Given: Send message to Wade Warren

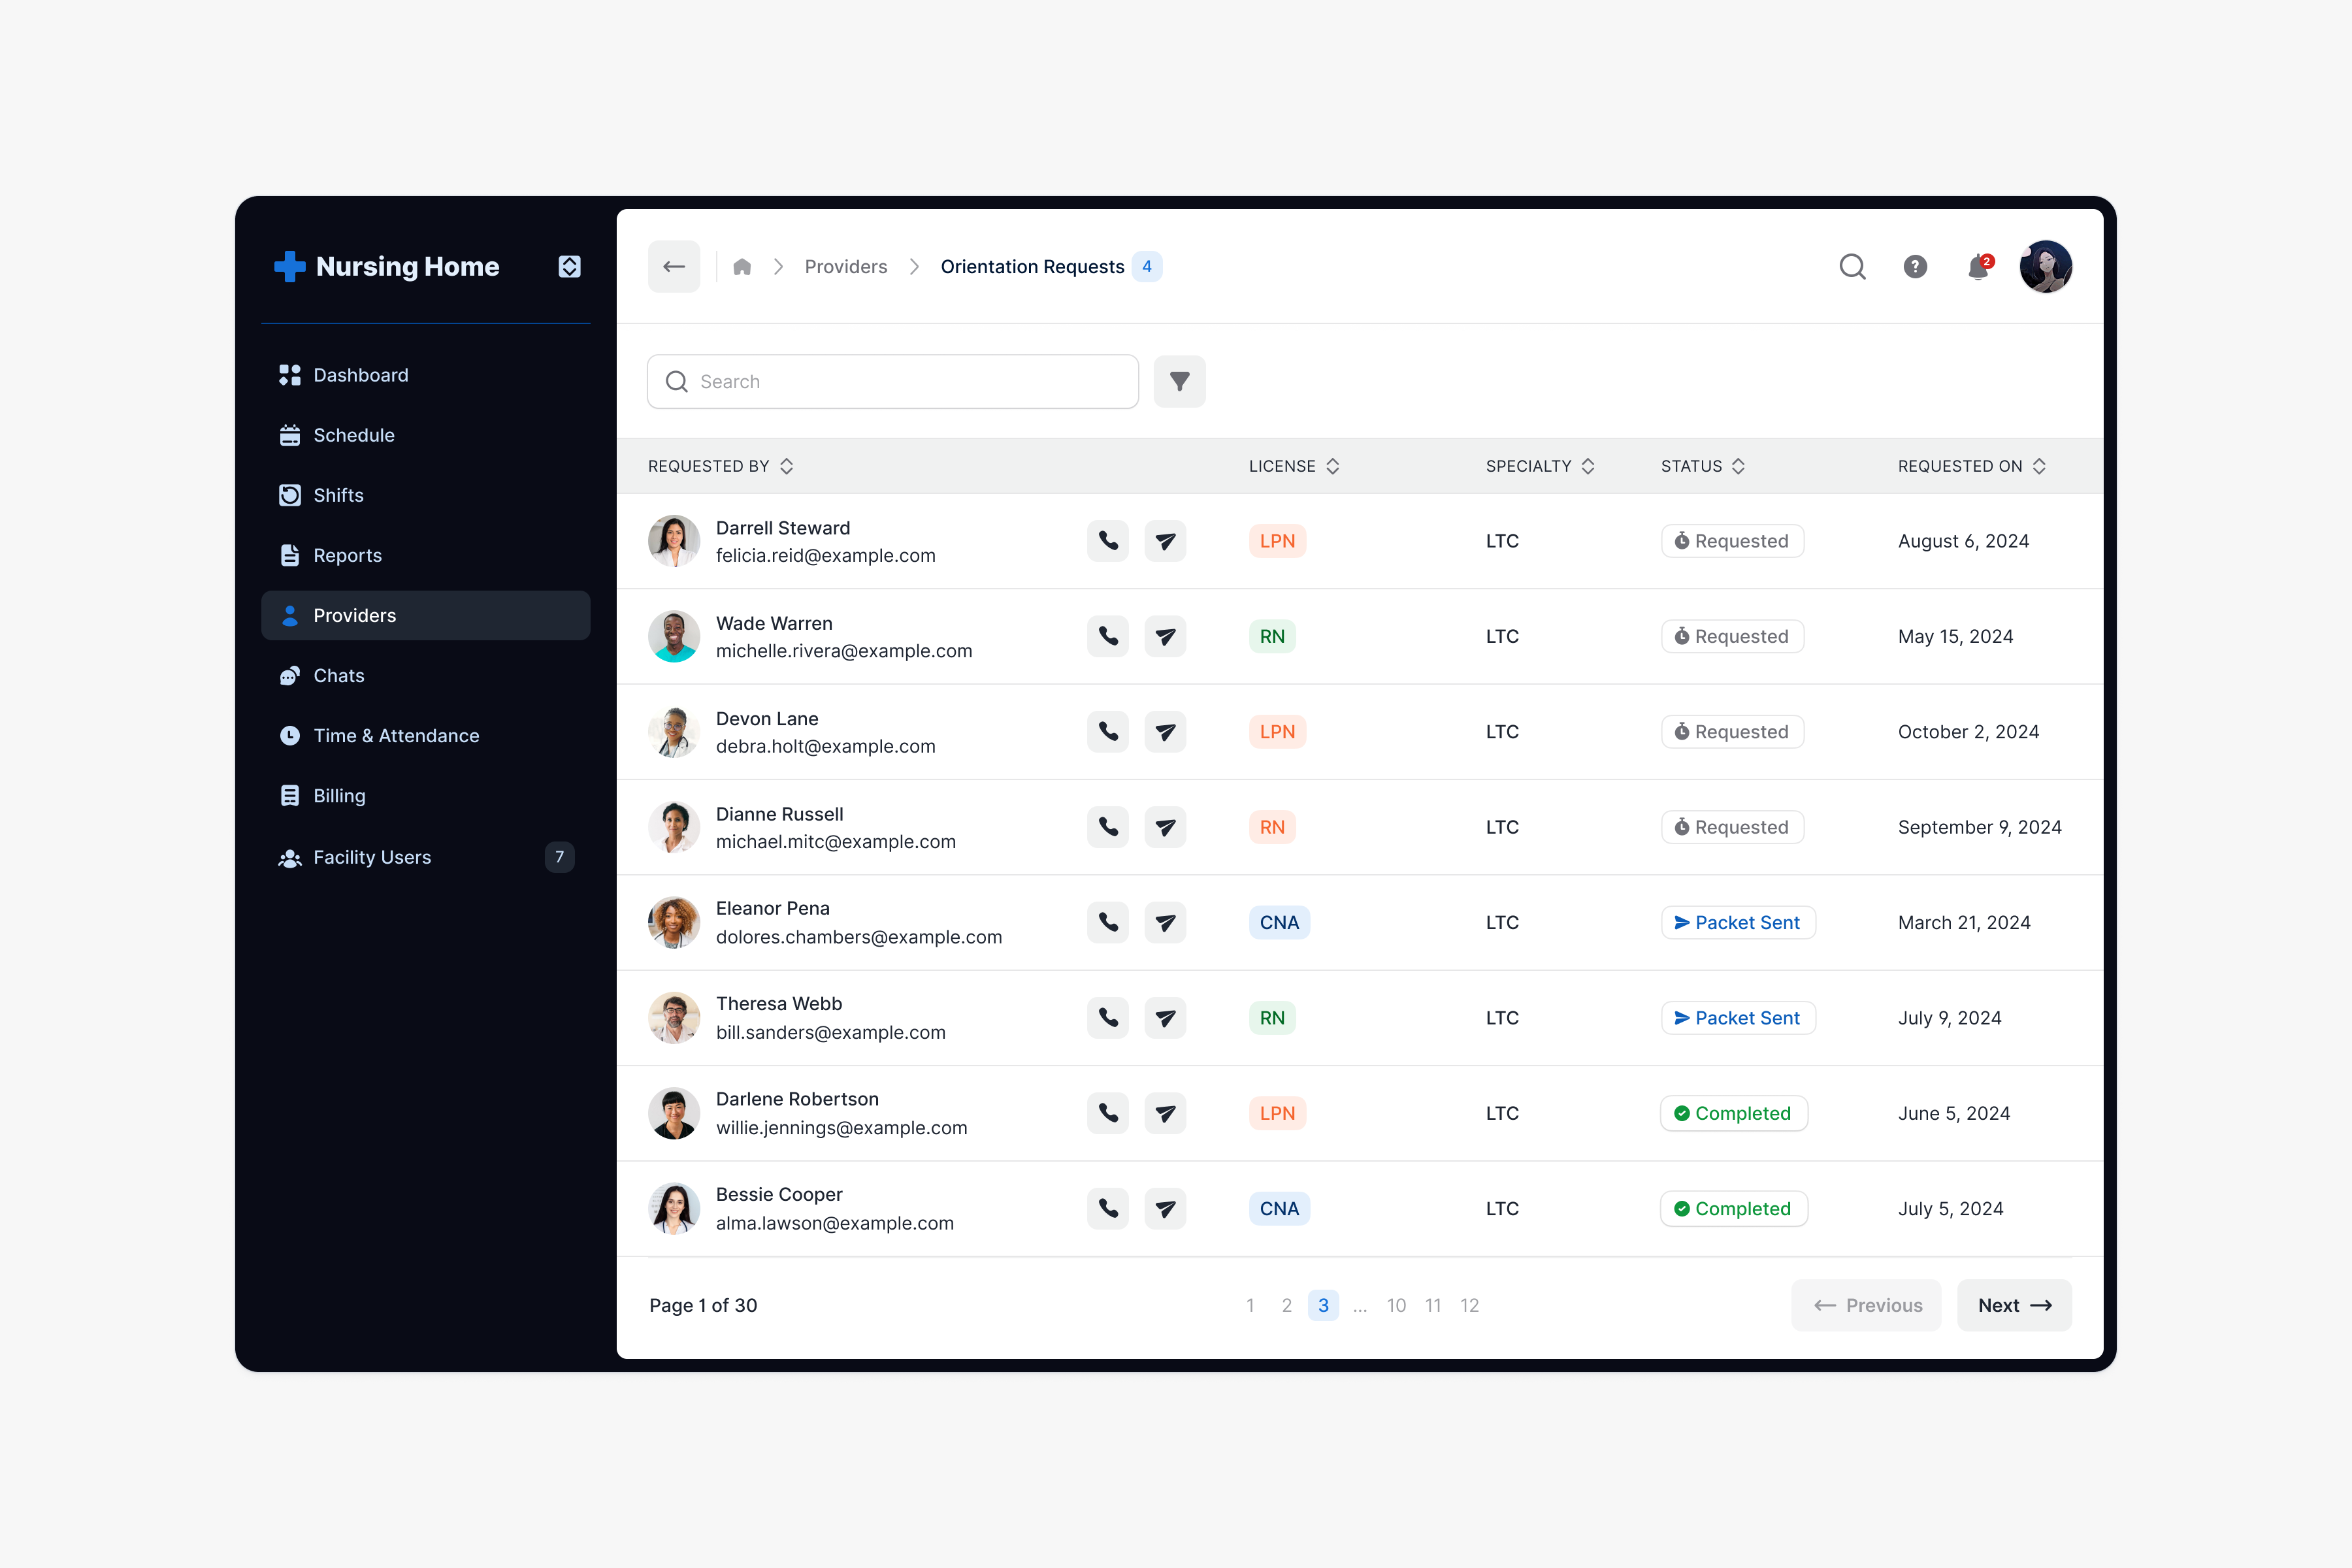Looking at the screenshot, I should (x=1165, y=636).
